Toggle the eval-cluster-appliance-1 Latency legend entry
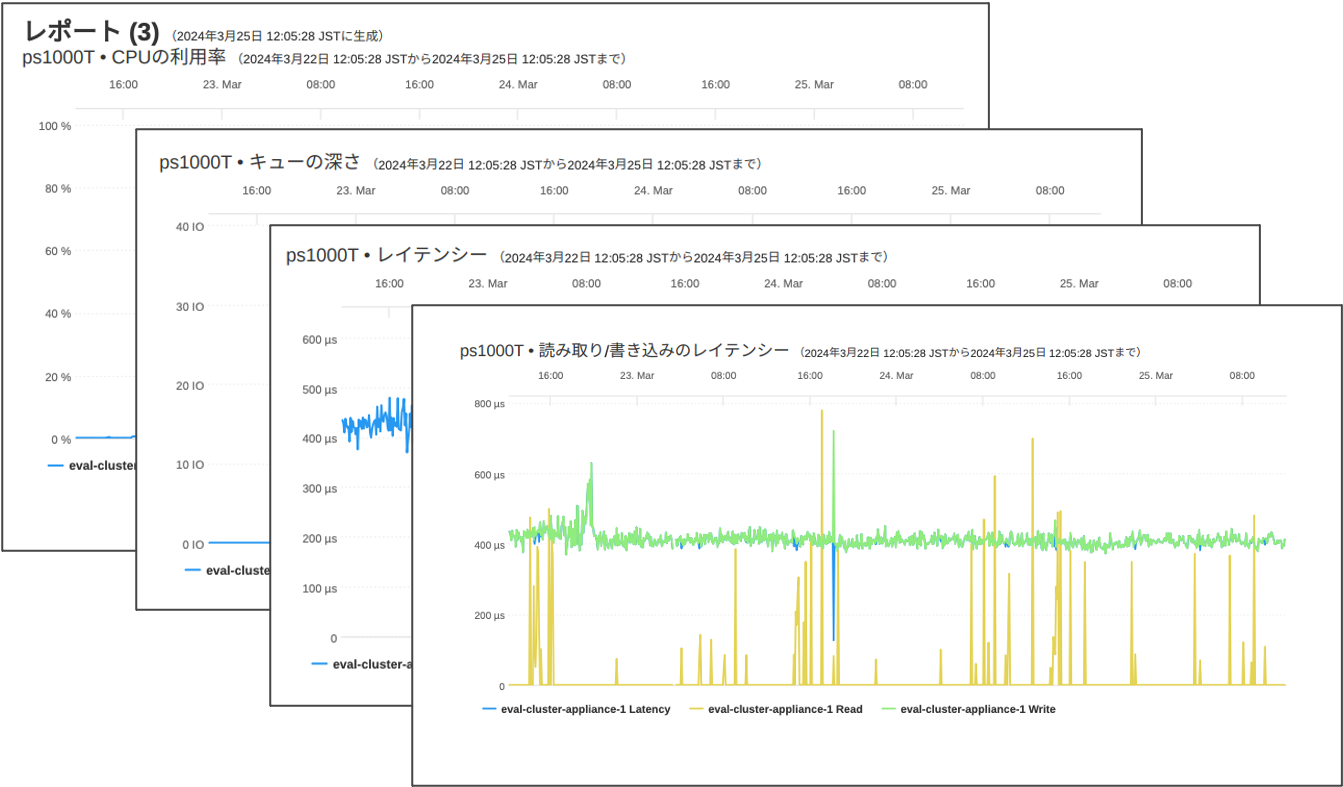Image resolution: width=1343 pixels, height=787 pixels. [x=585, y=709]
